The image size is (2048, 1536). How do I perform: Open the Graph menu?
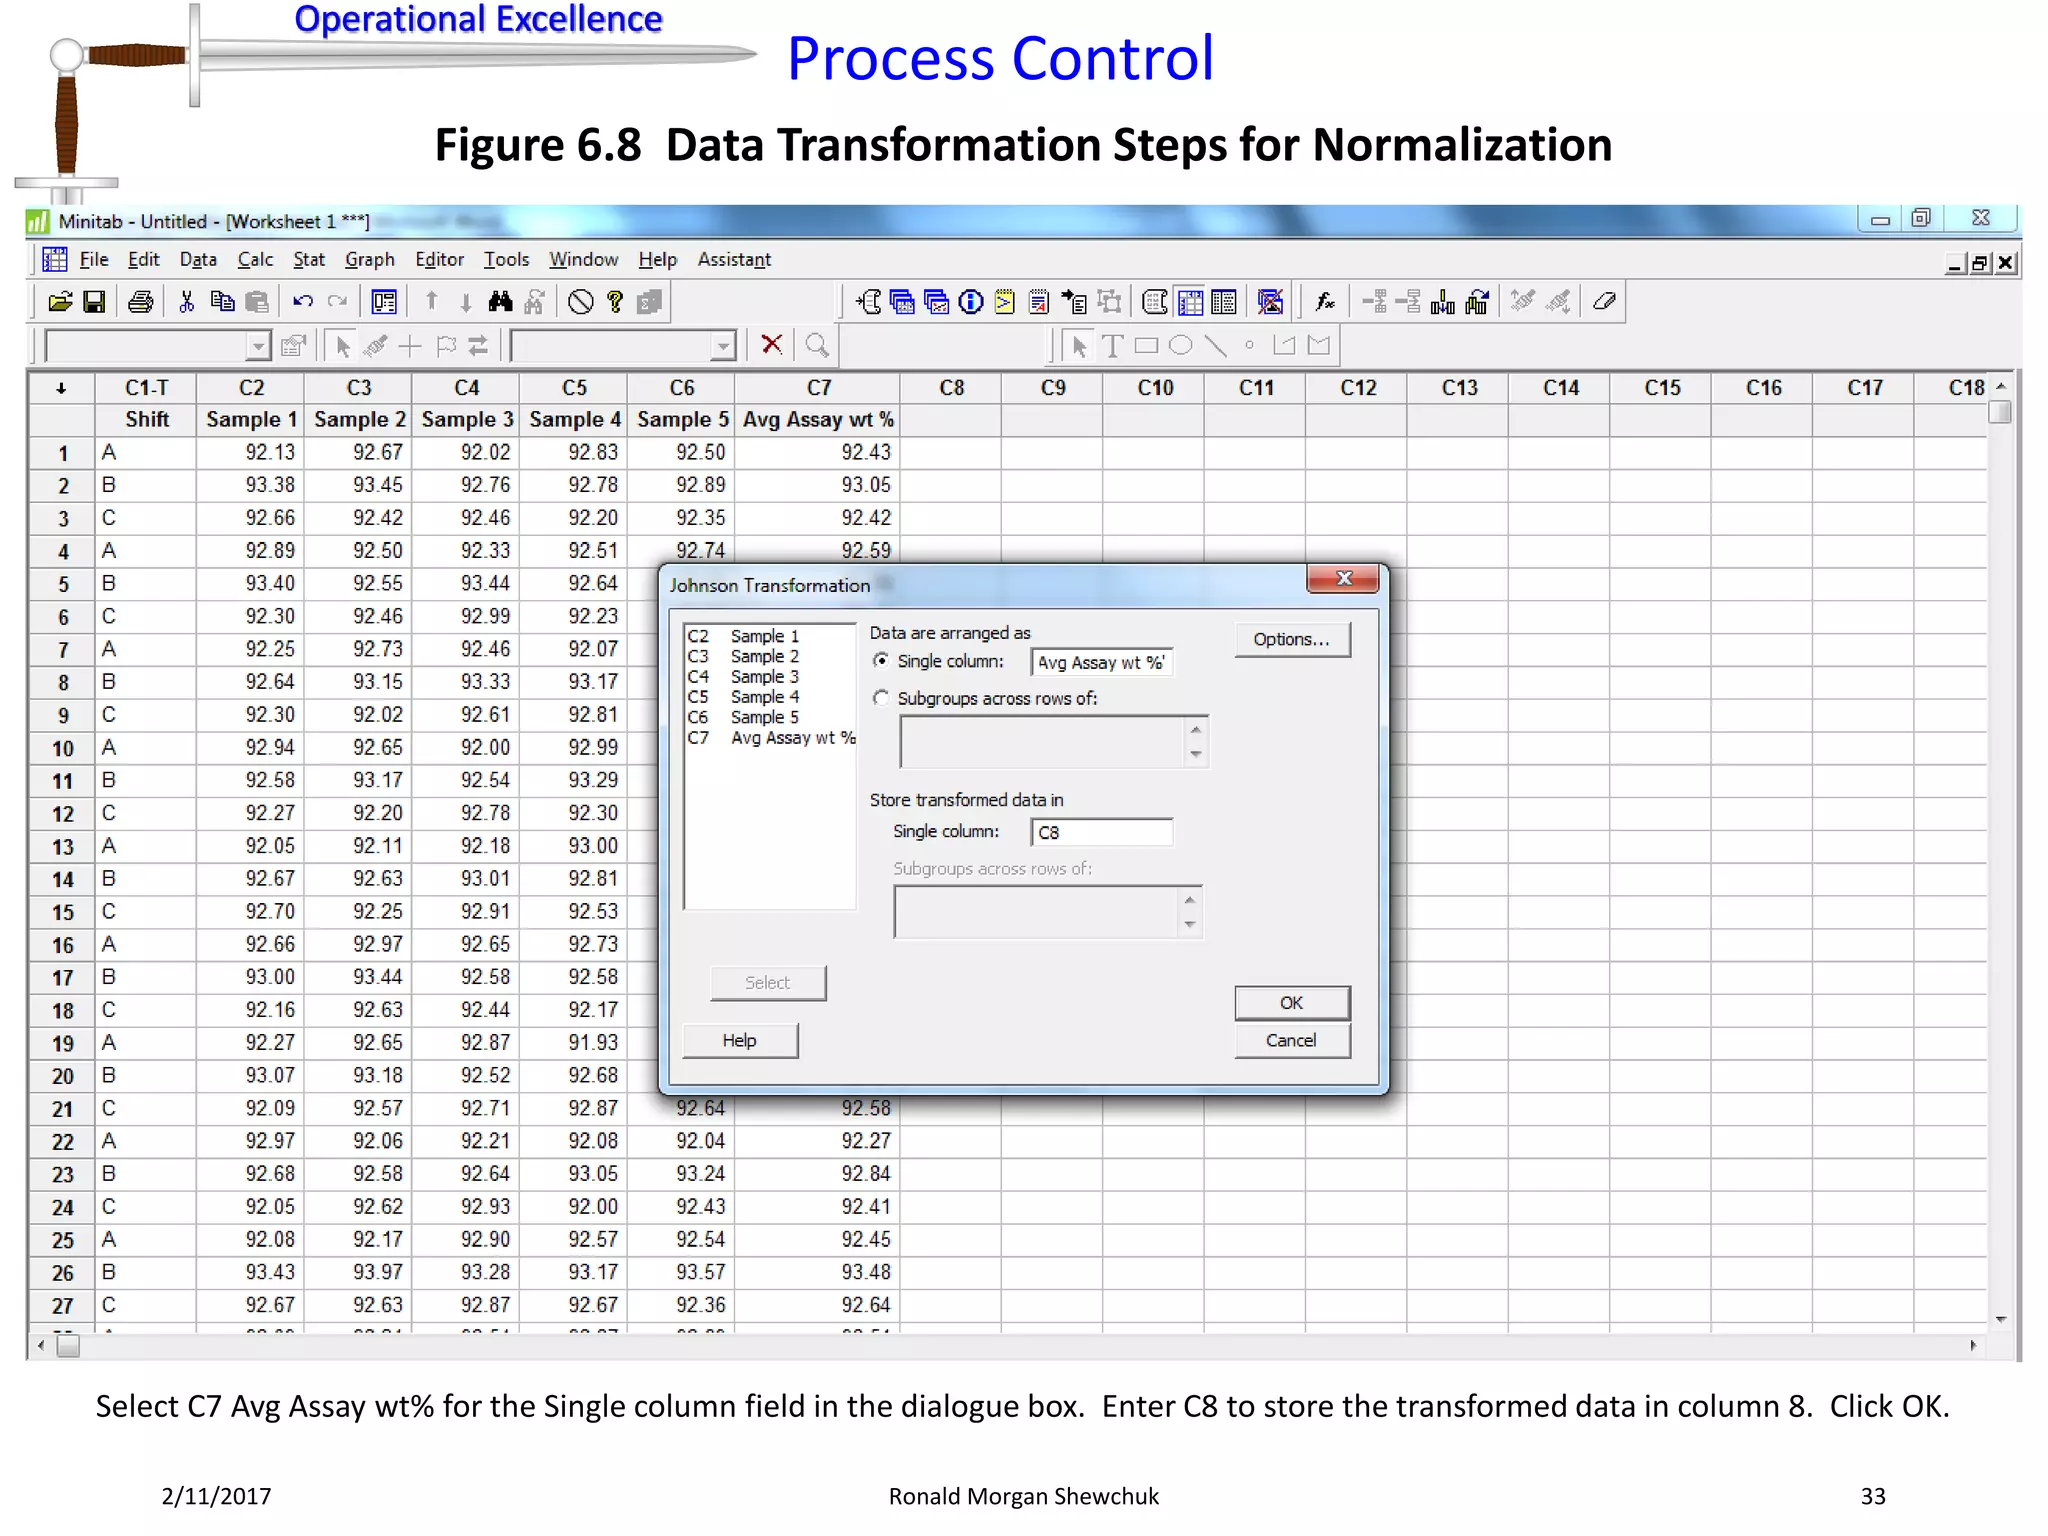click(370, 260)
